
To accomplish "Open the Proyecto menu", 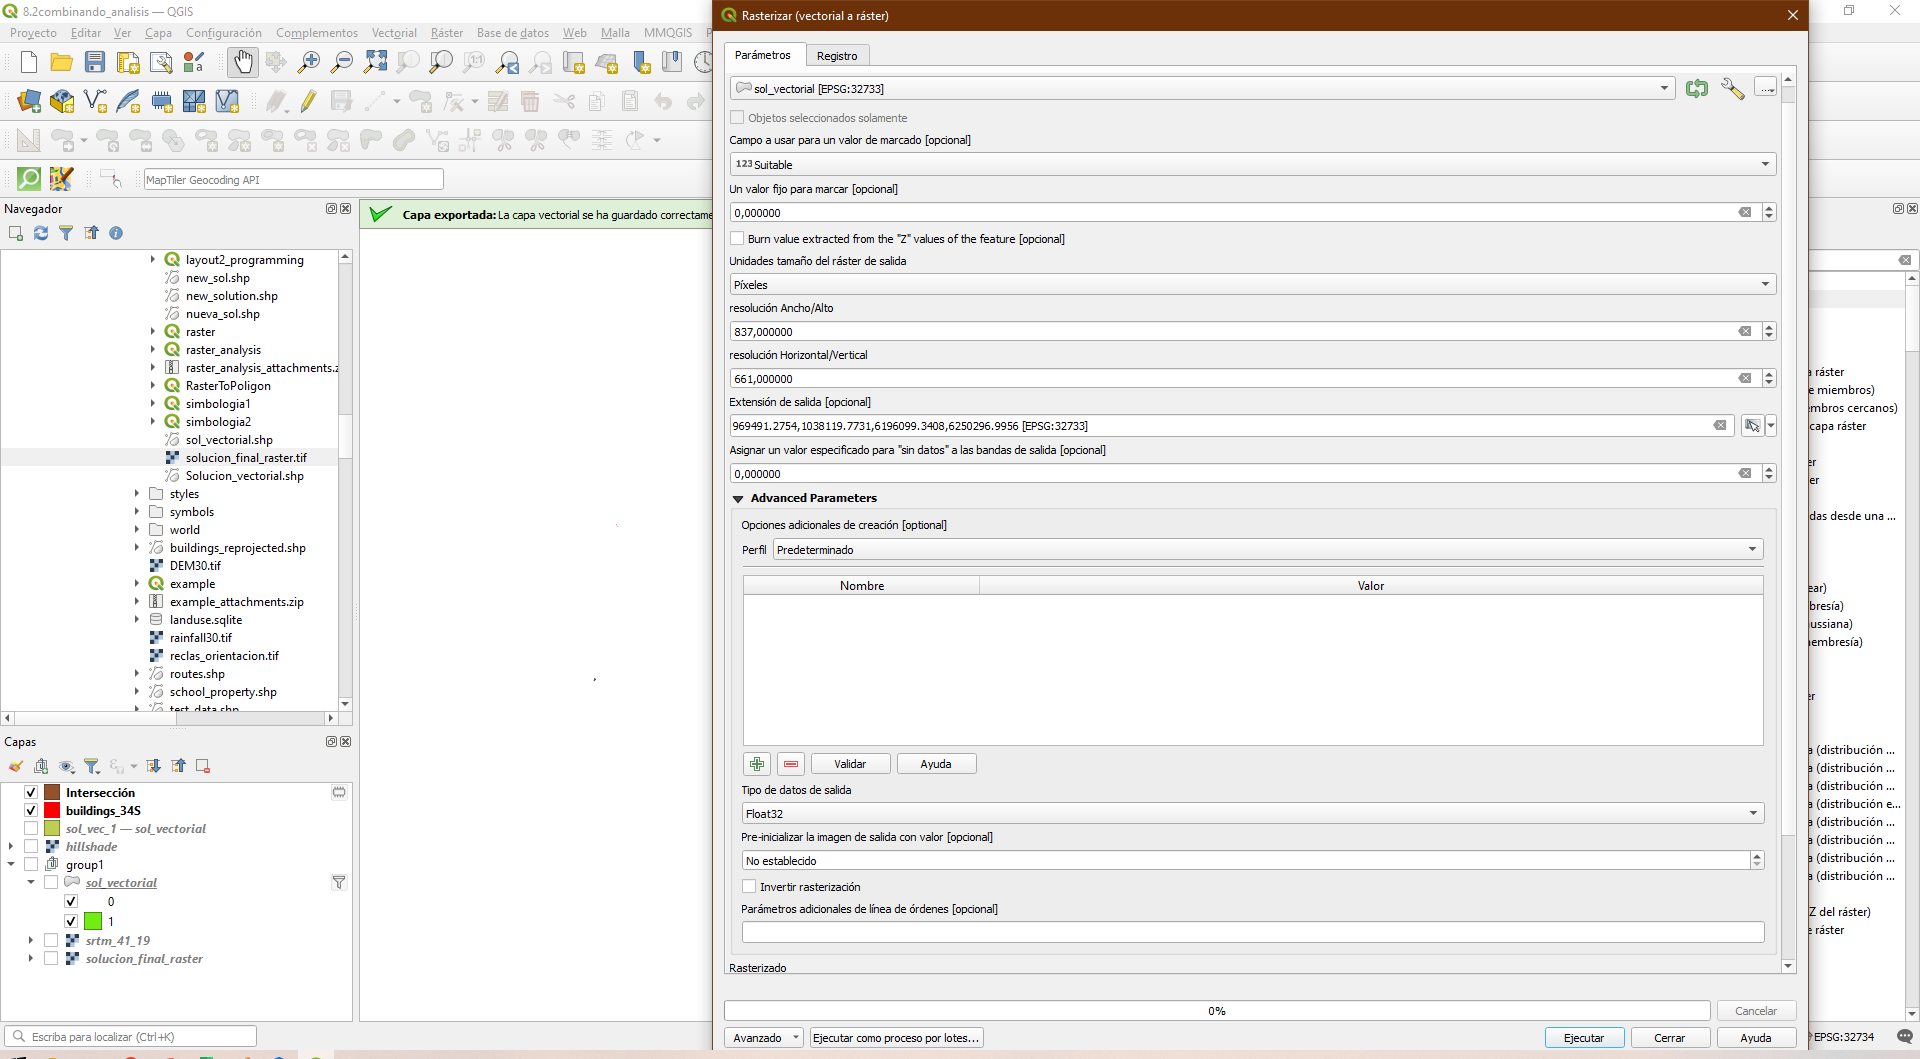I will point(33,33).
